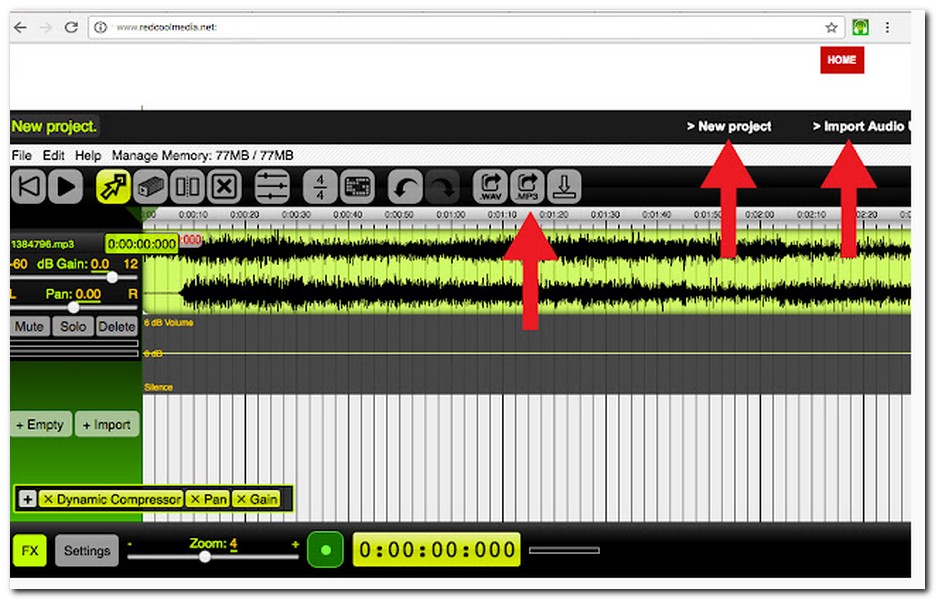Click the + Import track button

(107, 425)
